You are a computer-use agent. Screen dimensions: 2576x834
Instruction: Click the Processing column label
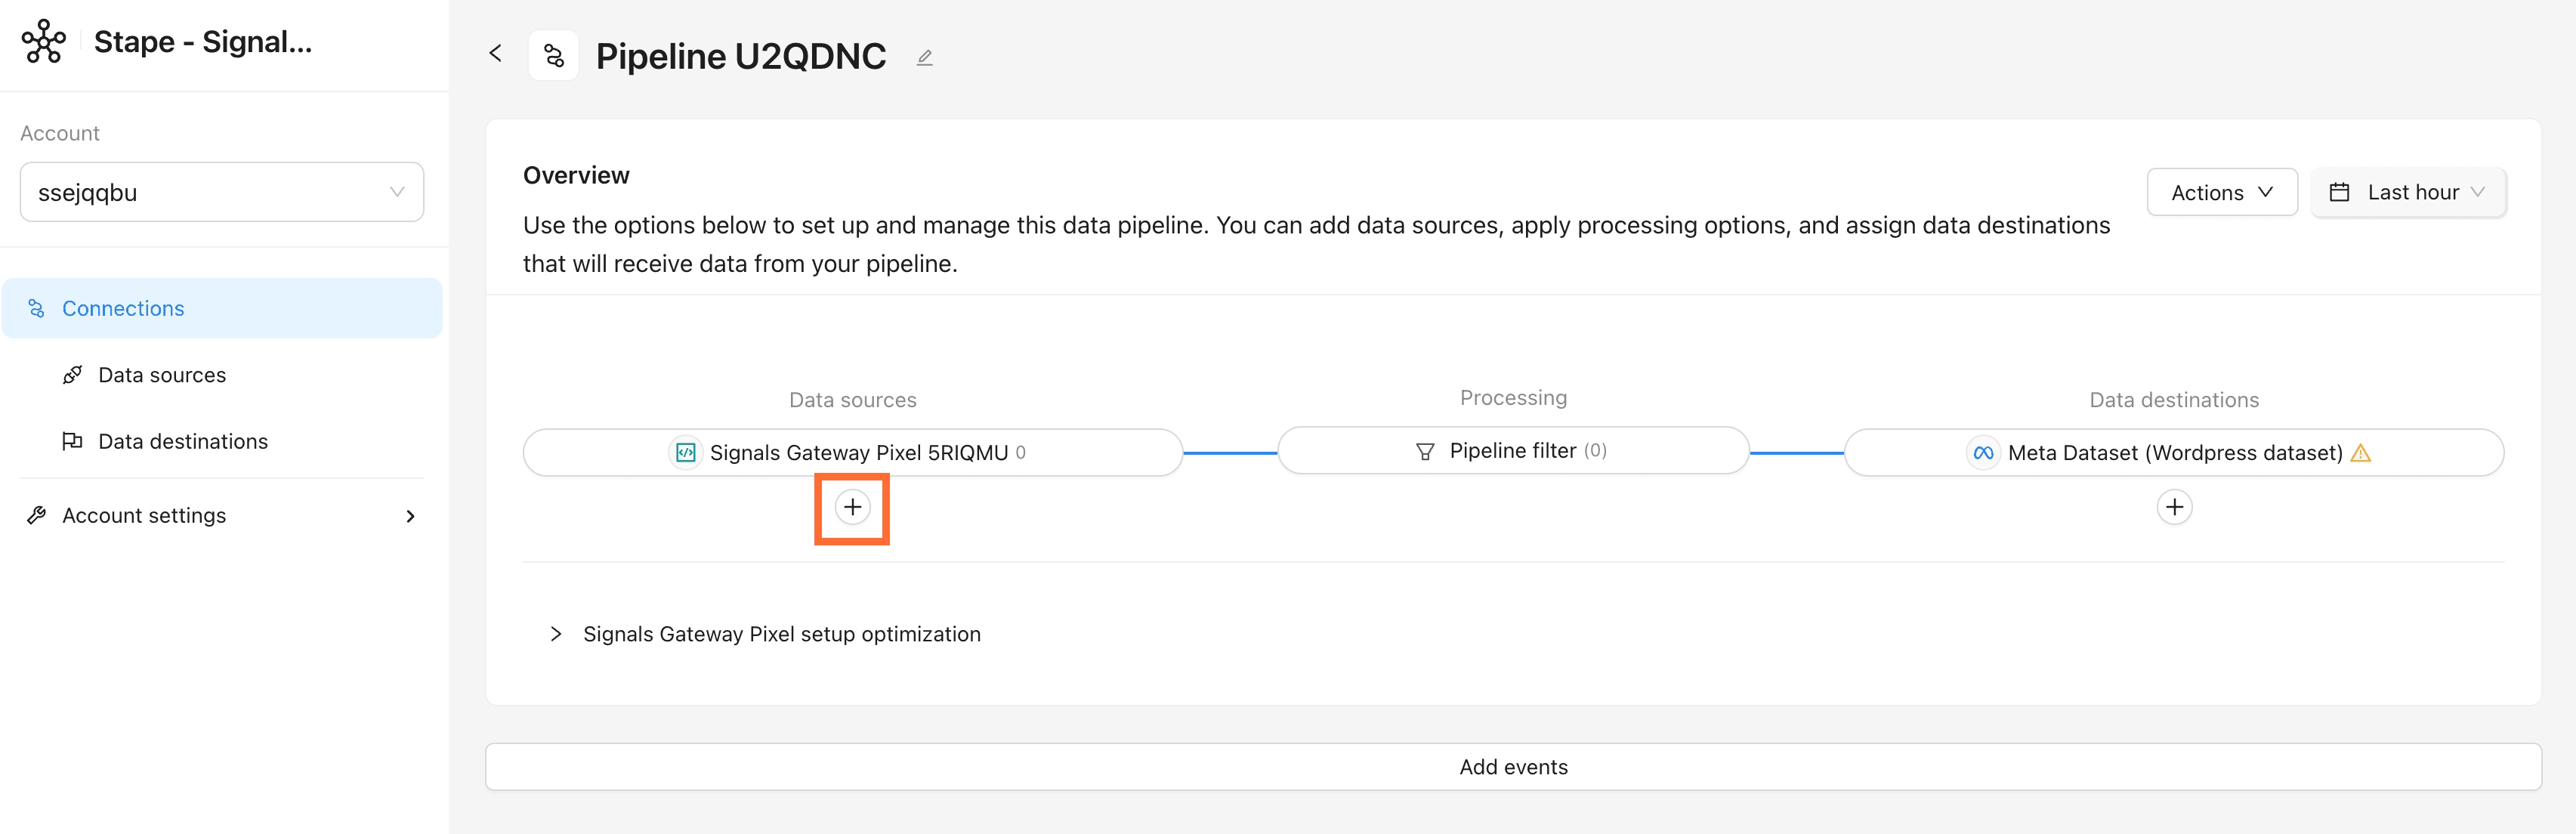click(1513, 398)
